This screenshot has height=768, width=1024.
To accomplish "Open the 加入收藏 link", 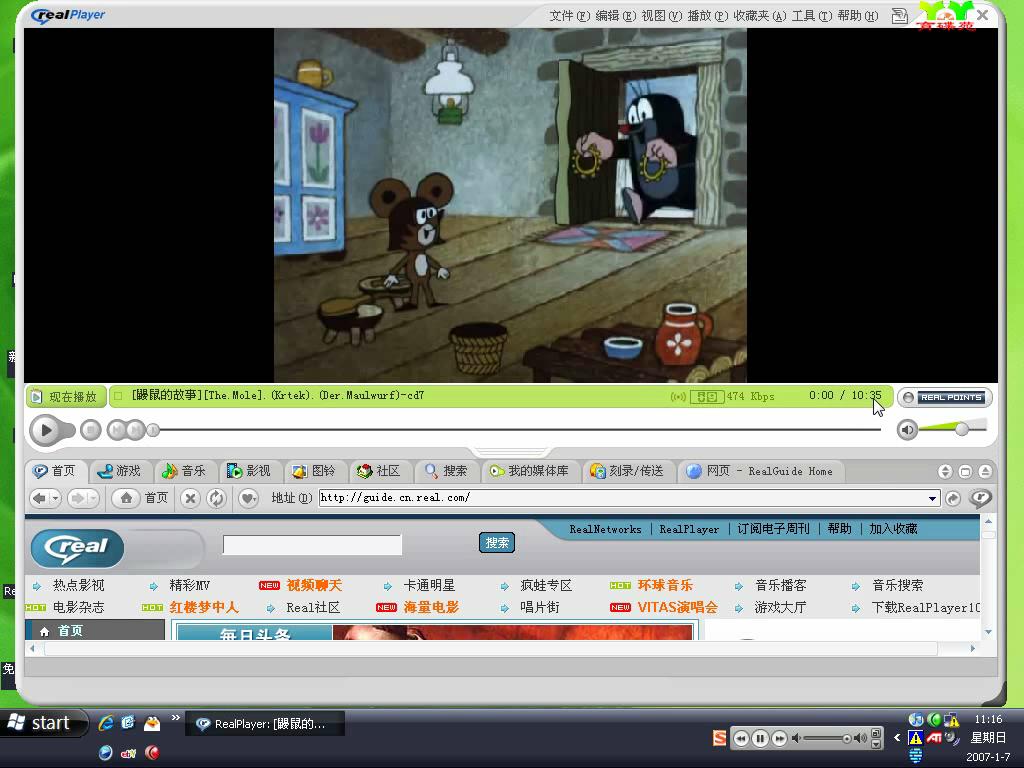I will pyautogui.click(x=893, y=529).
